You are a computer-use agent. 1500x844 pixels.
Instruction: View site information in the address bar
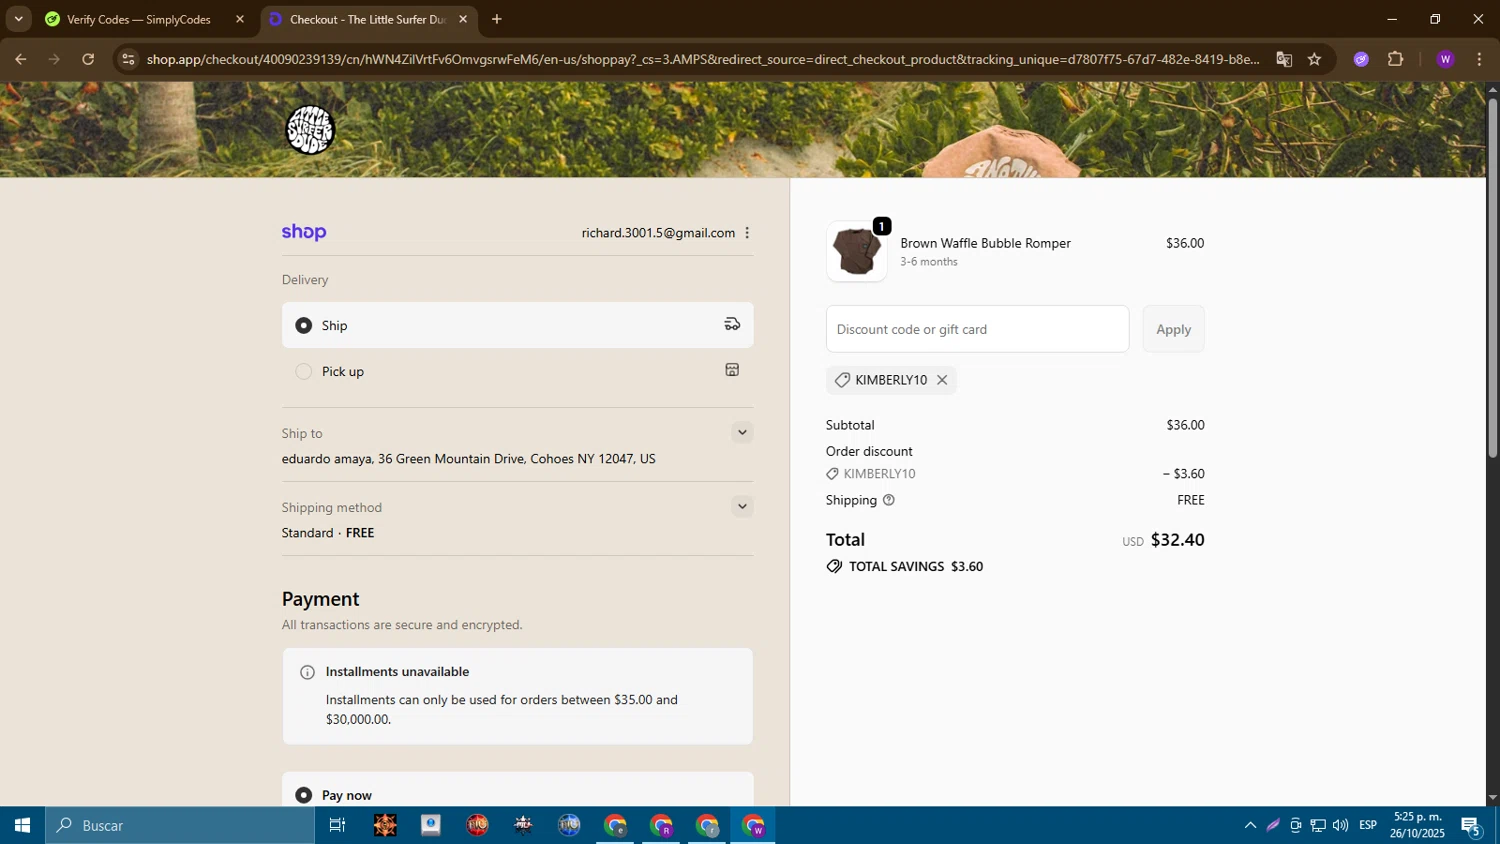127,59
